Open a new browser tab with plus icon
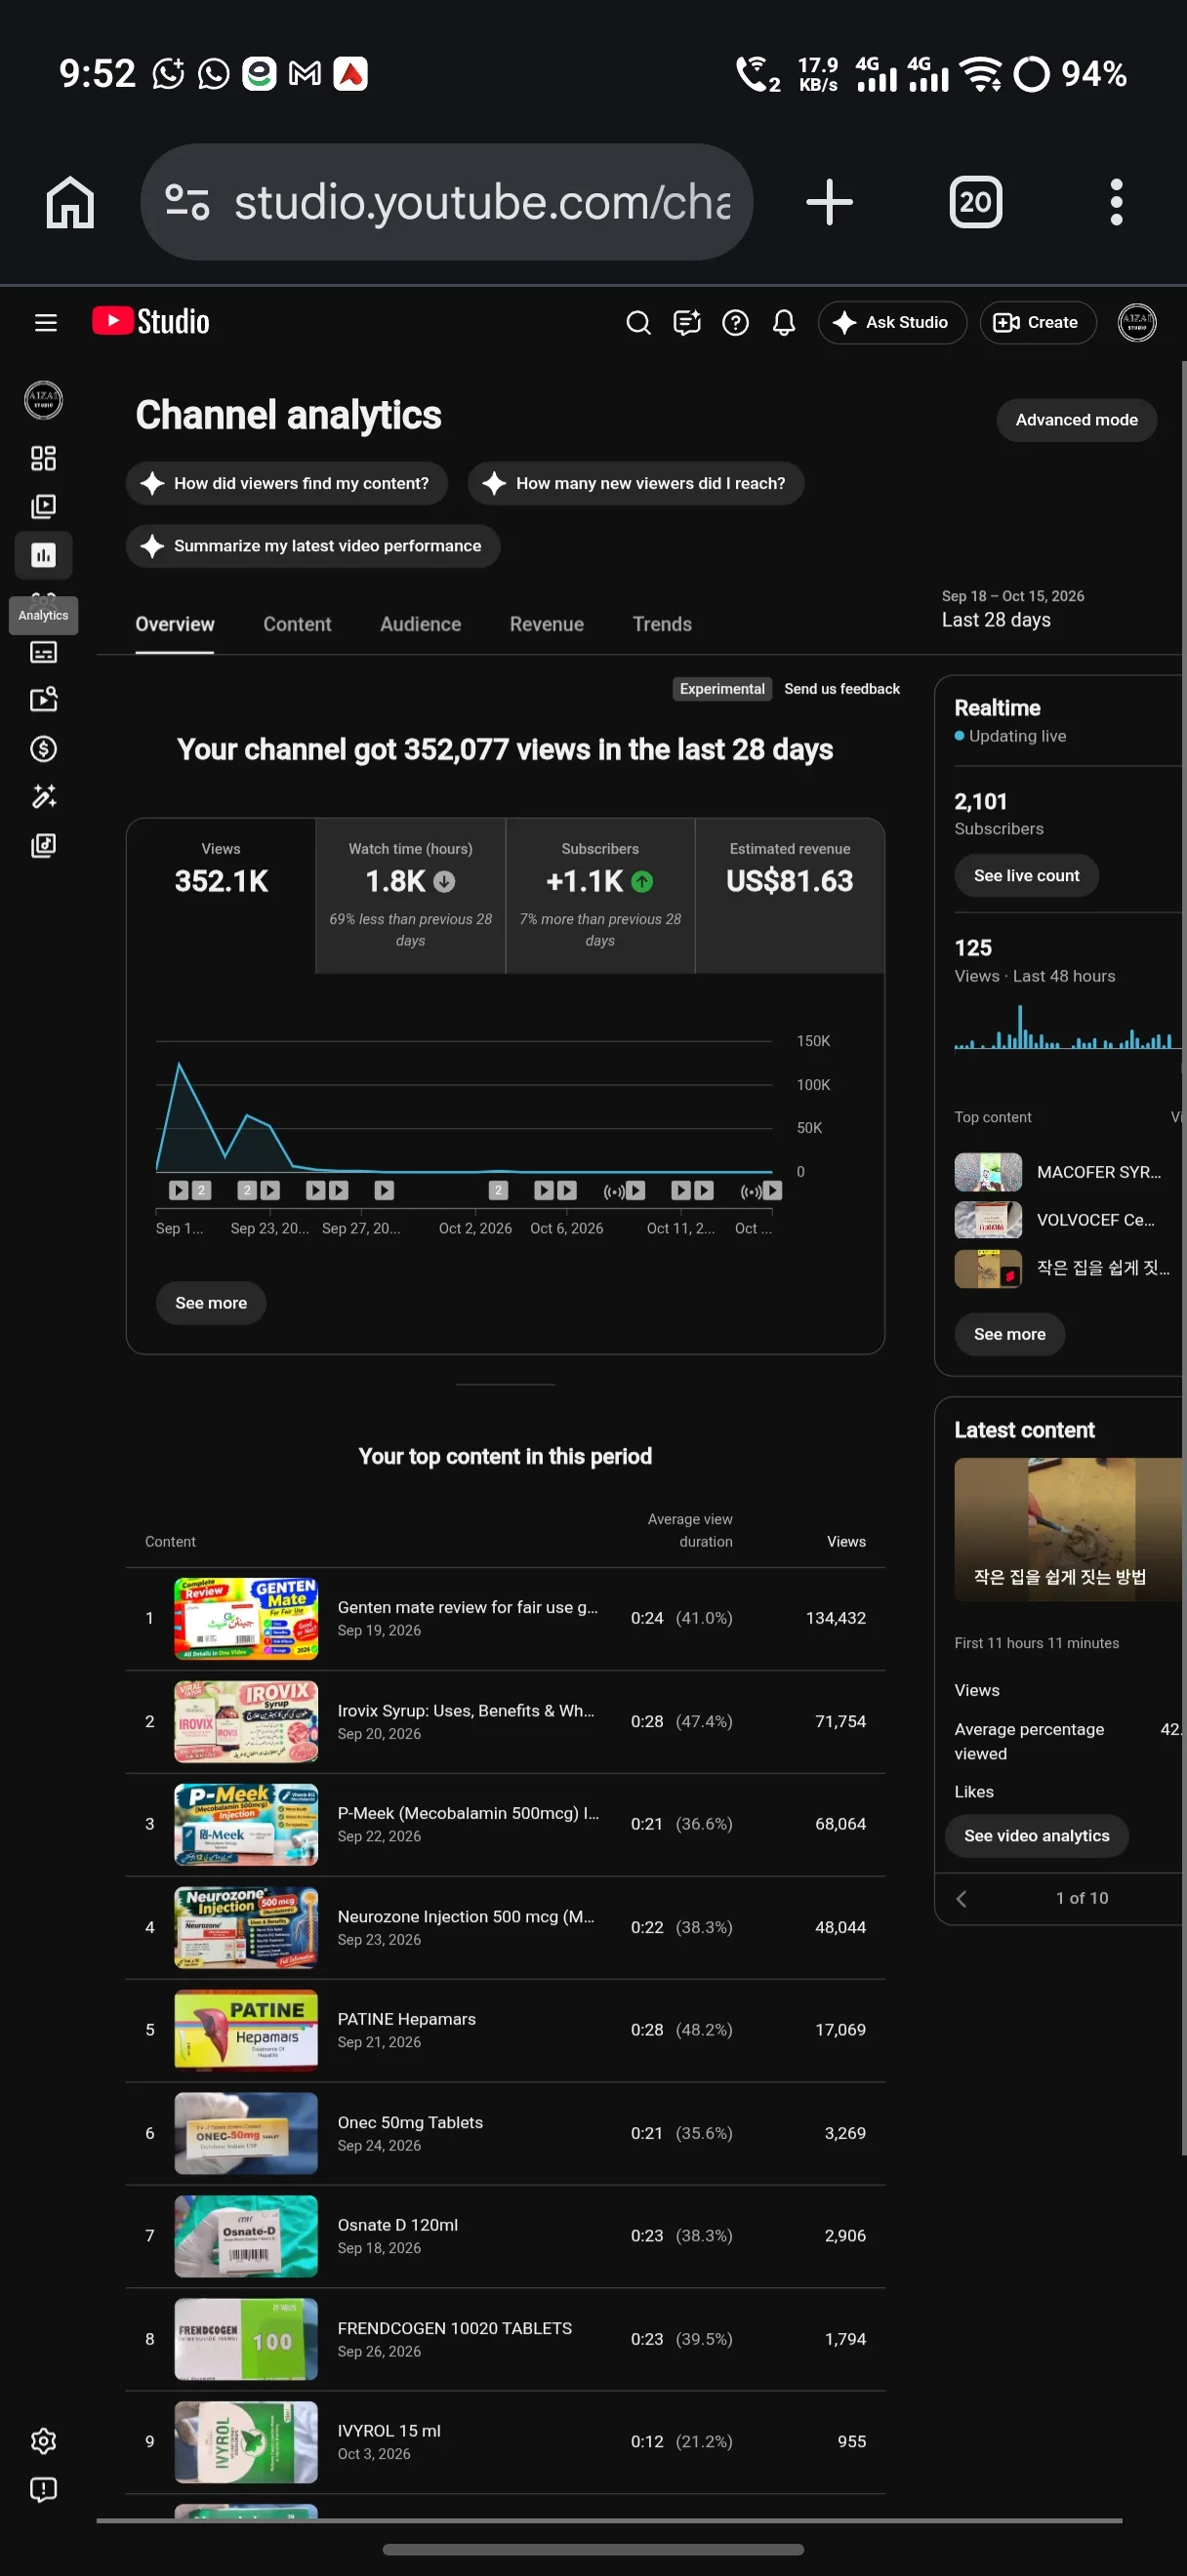The width and height of the screenshot is (1187, 2576). (829, 202)
